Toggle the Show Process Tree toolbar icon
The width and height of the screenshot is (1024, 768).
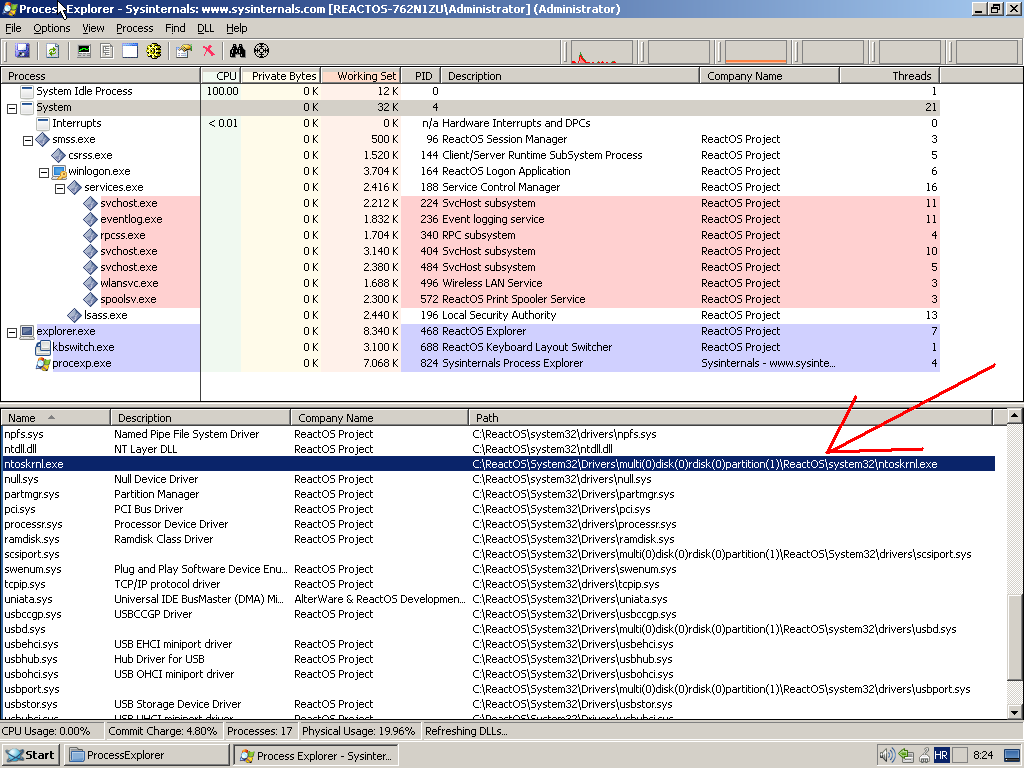106,51
